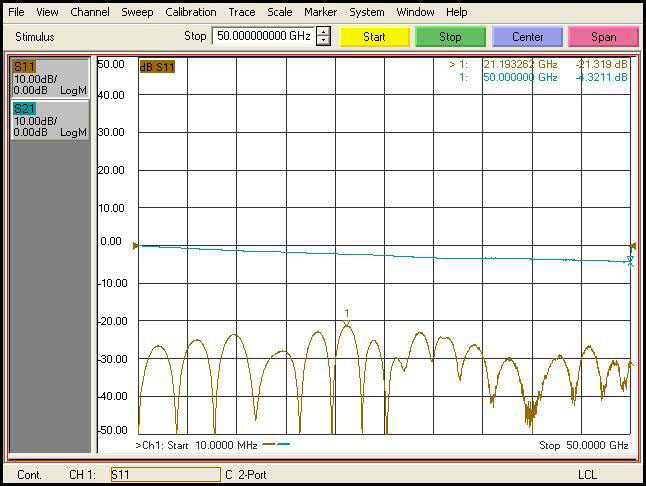The height and width of the screenshot is (486, 646).
Task: Click the S11 status bar field
Action: [x=166, y=474]
